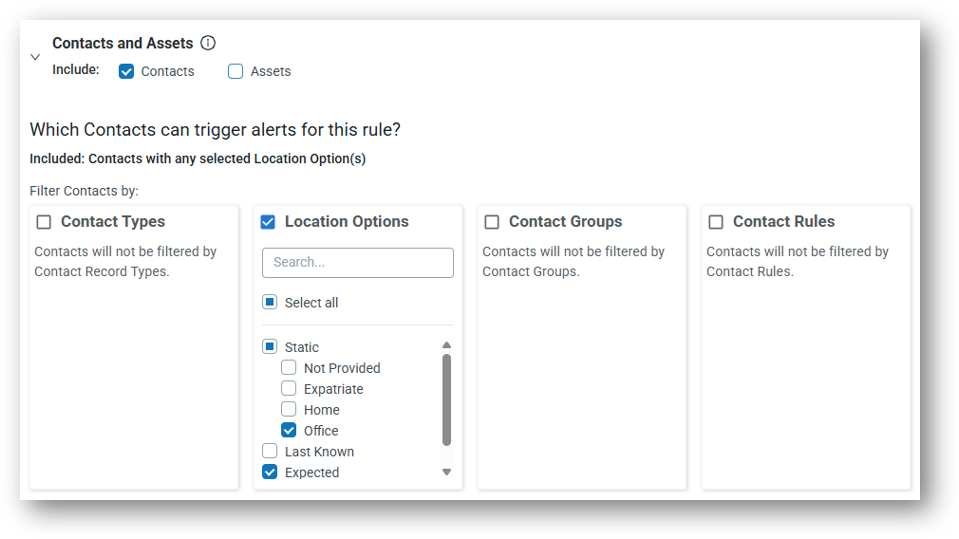Click the location list scrollbar thumb
Screen dimensions: 959x539
[447, 400]
